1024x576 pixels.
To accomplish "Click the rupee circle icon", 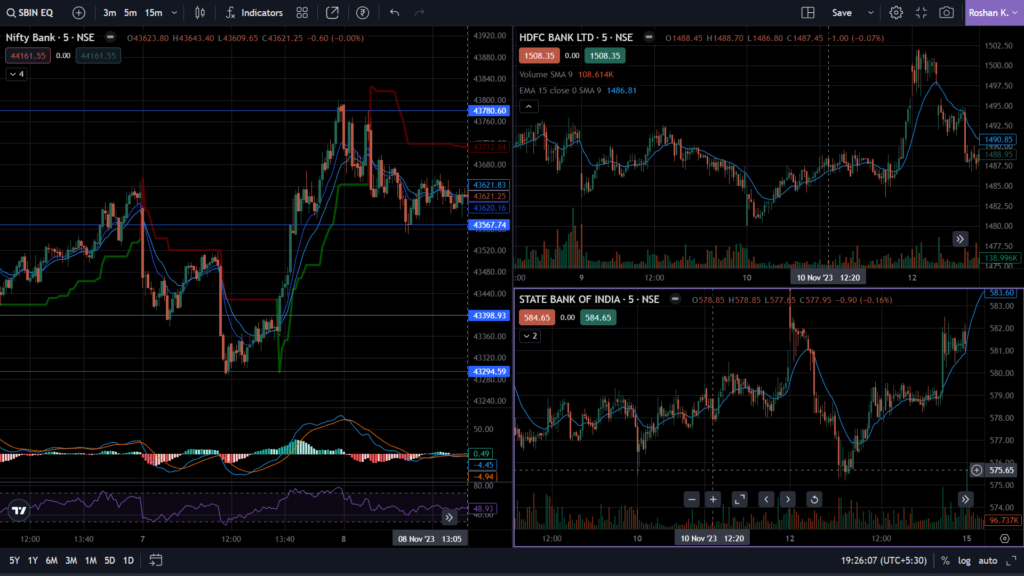I will (x=362, y=12).
